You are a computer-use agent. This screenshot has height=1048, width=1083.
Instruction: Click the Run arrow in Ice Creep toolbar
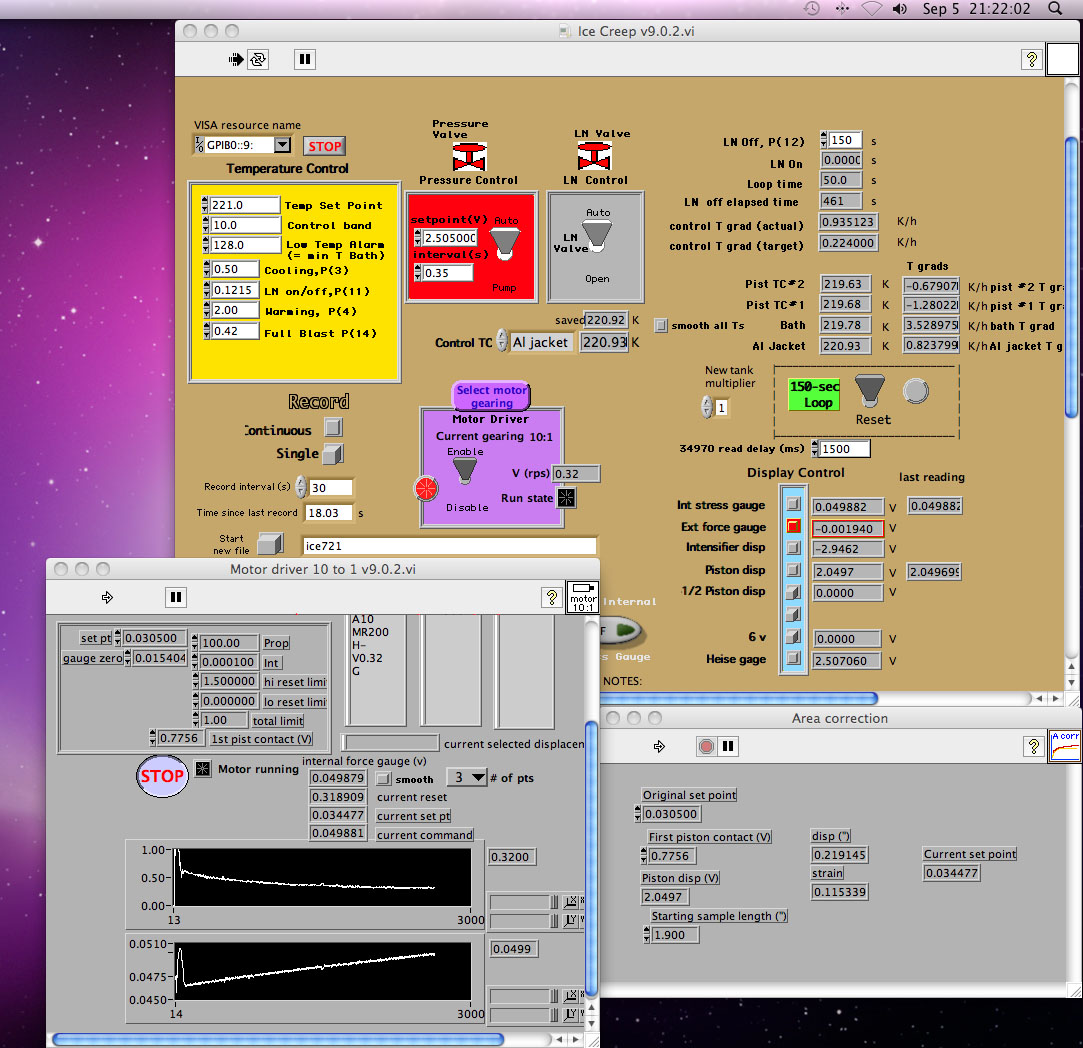tap(235, 60)
